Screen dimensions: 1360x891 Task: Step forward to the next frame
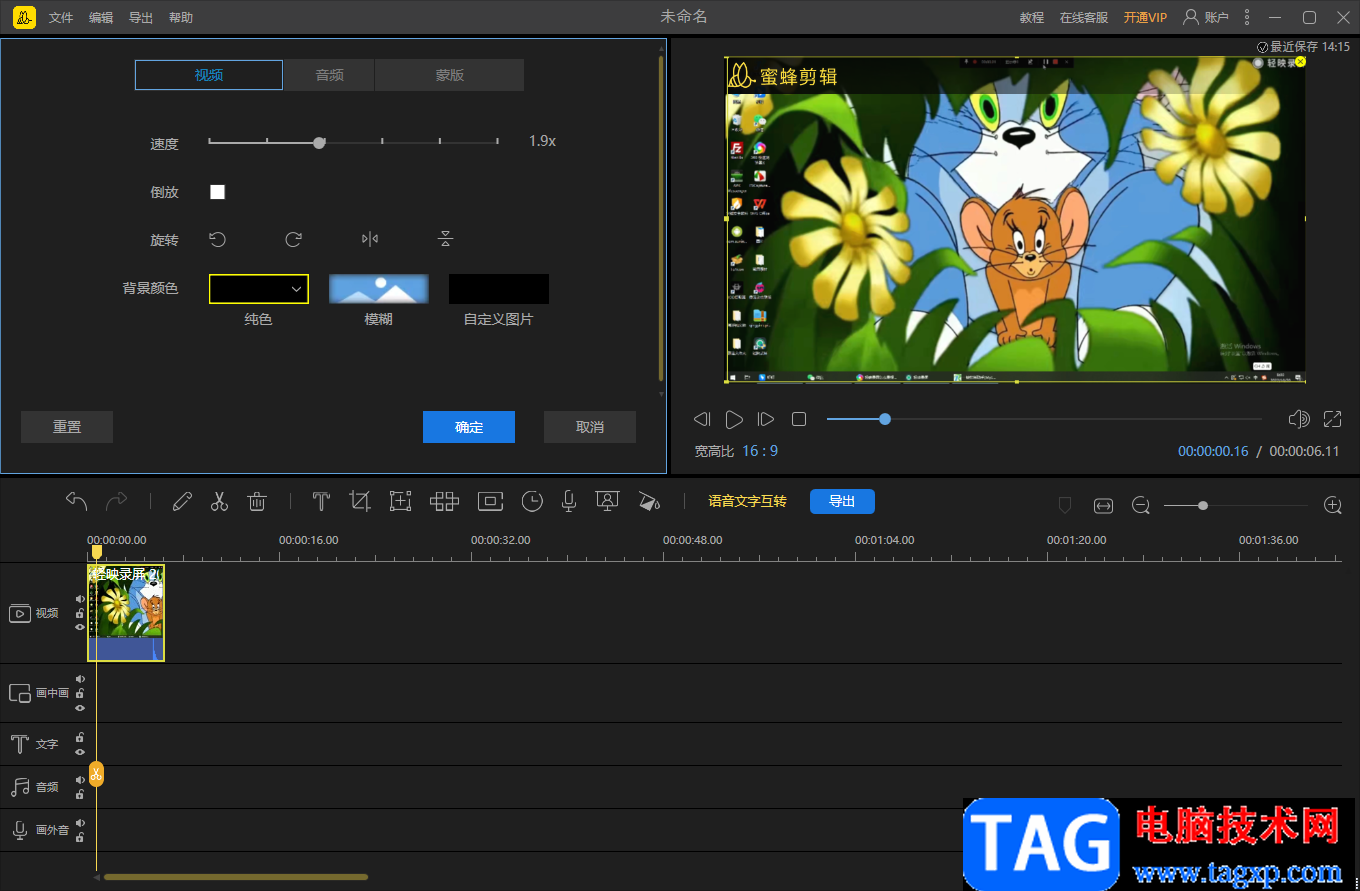click(766, 419)
